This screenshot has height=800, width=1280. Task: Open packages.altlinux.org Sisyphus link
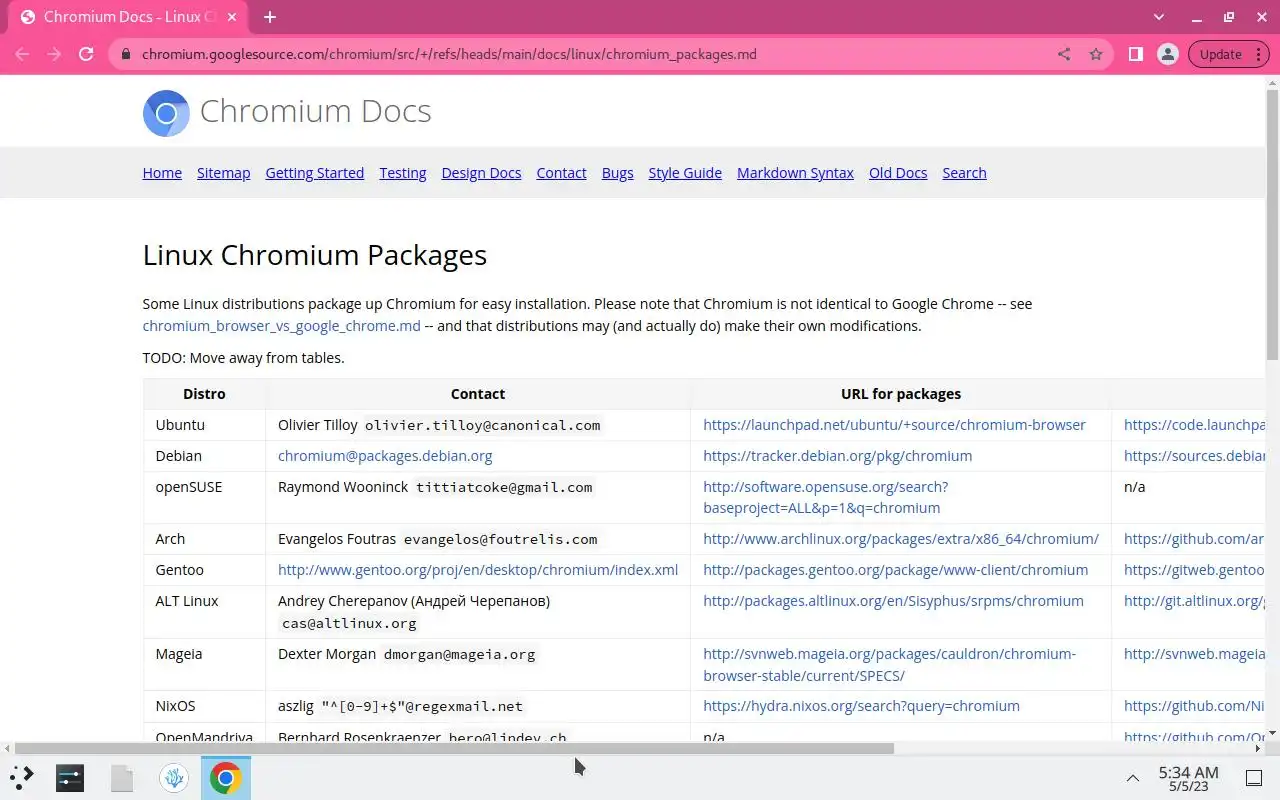(893, 601)
